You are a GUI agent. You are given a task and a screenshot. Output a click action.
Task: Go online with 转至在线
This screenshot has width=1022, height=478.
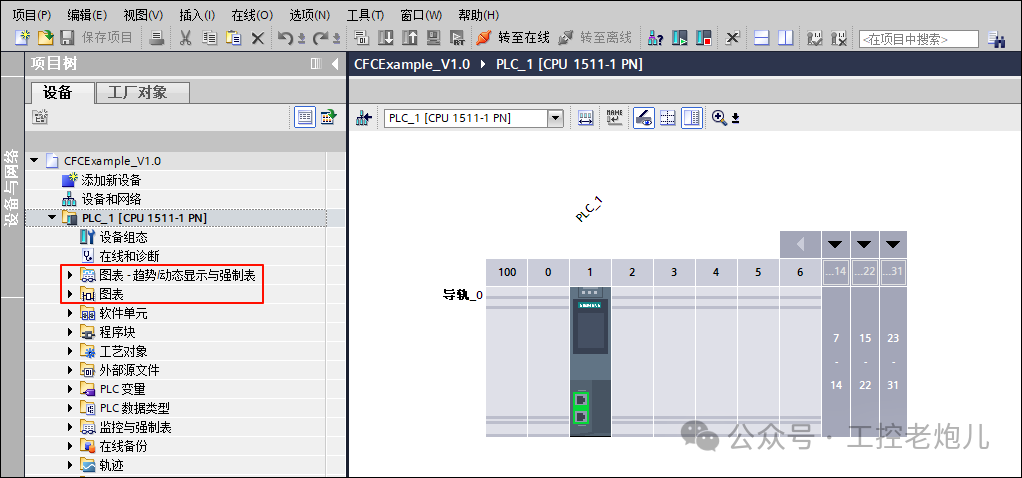[513, 38]
